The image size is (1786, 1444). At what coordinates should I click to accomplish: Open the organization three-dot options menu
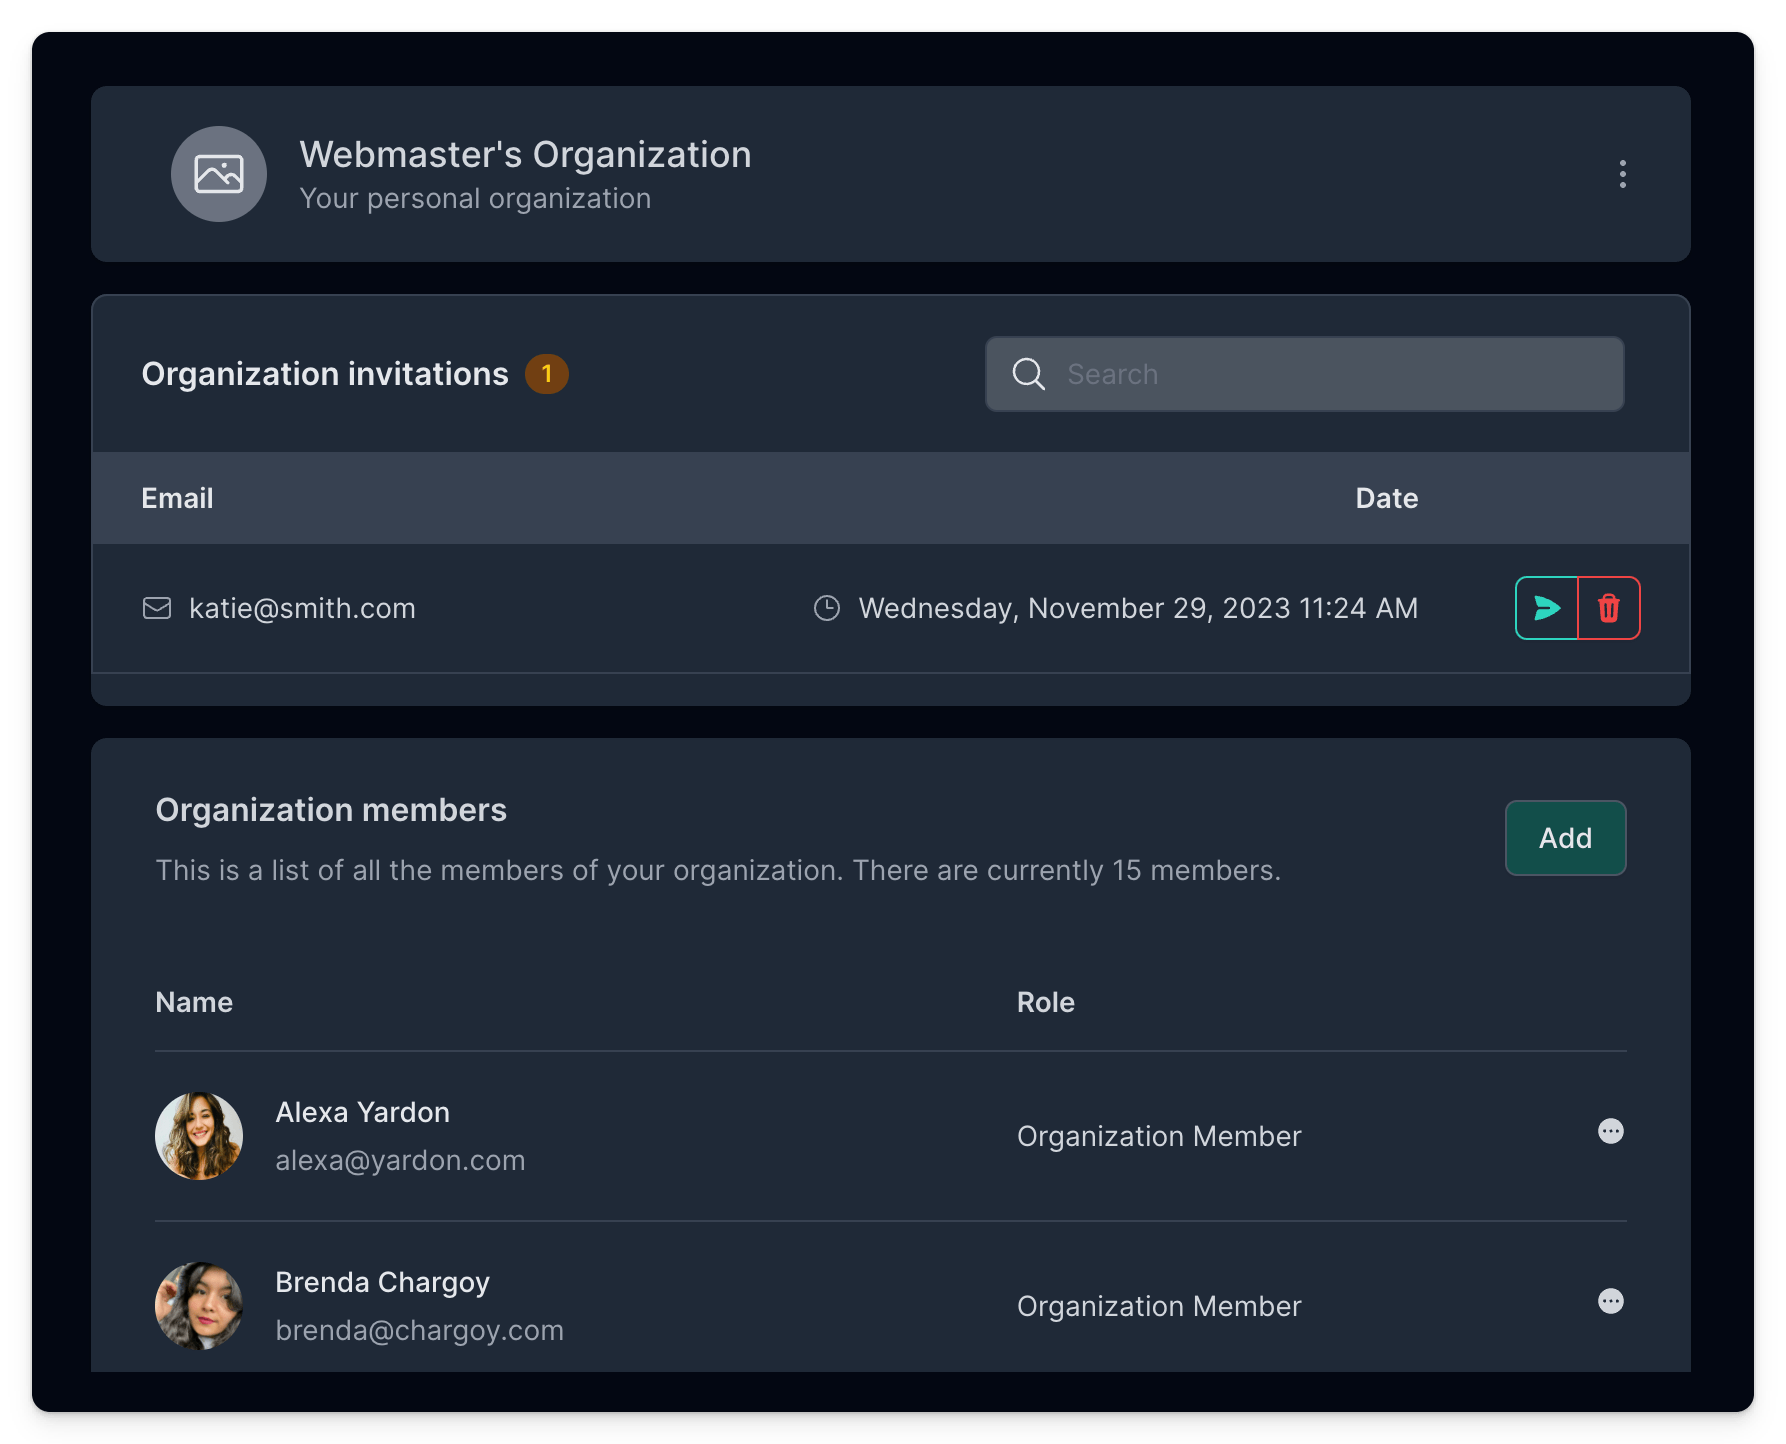tap(1622, 174)
